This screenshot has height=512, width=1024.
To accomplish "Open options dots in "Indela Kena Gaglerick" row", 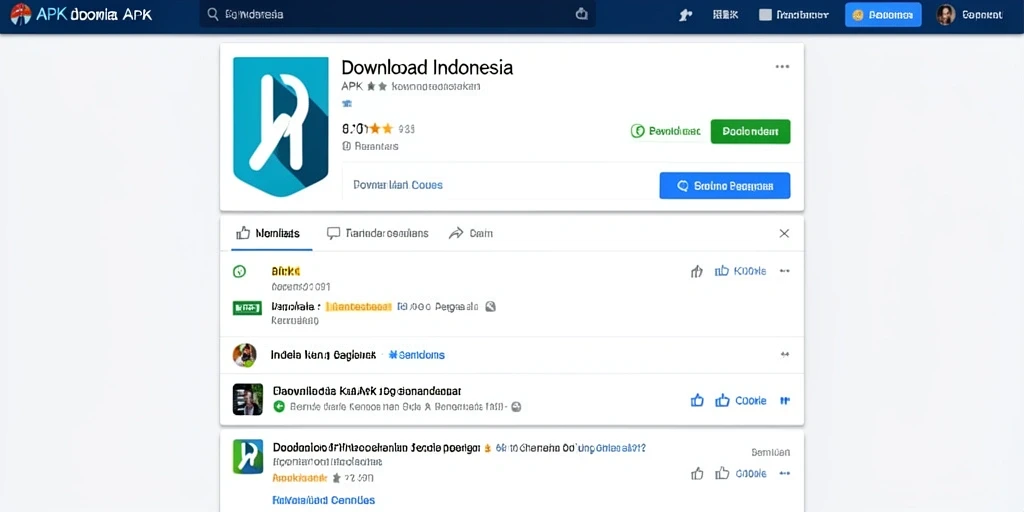I will [785, 355].
